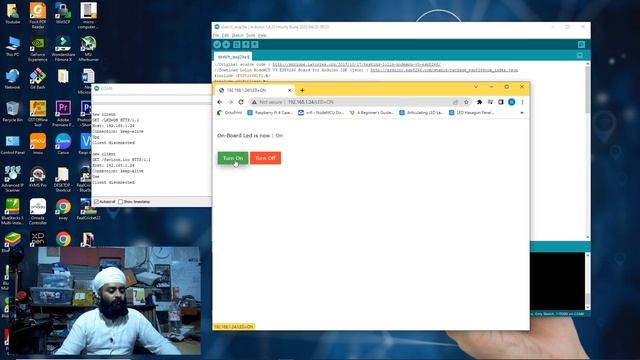Click the red Turn Off button
Screen dimensions: 640x360
point(265,158)
